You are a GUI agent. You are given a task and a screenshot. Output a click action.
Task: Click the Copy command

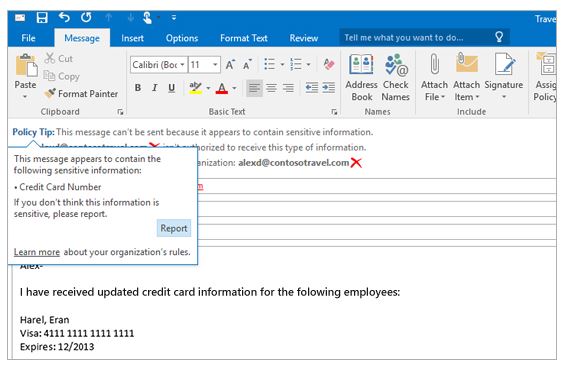click(61, 76)
